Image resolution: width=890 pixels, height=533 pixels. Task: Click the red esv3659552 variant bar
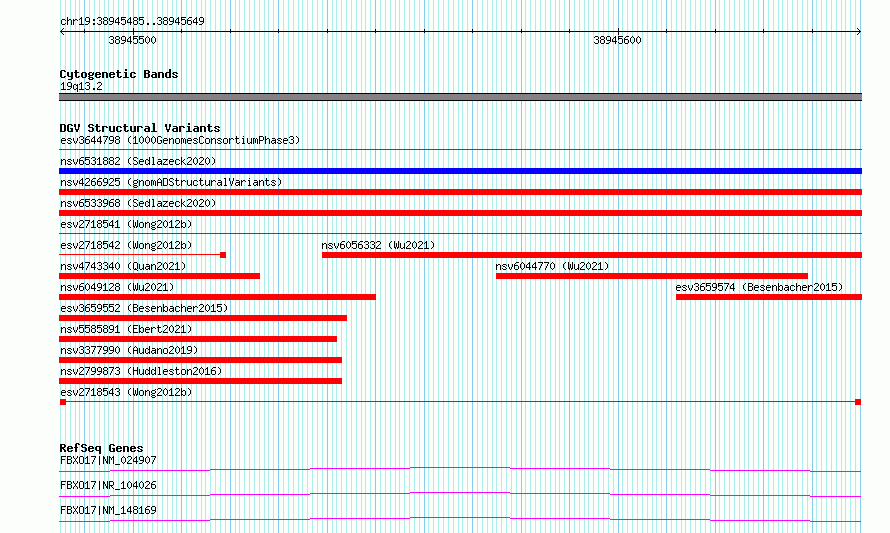[203, 318]
